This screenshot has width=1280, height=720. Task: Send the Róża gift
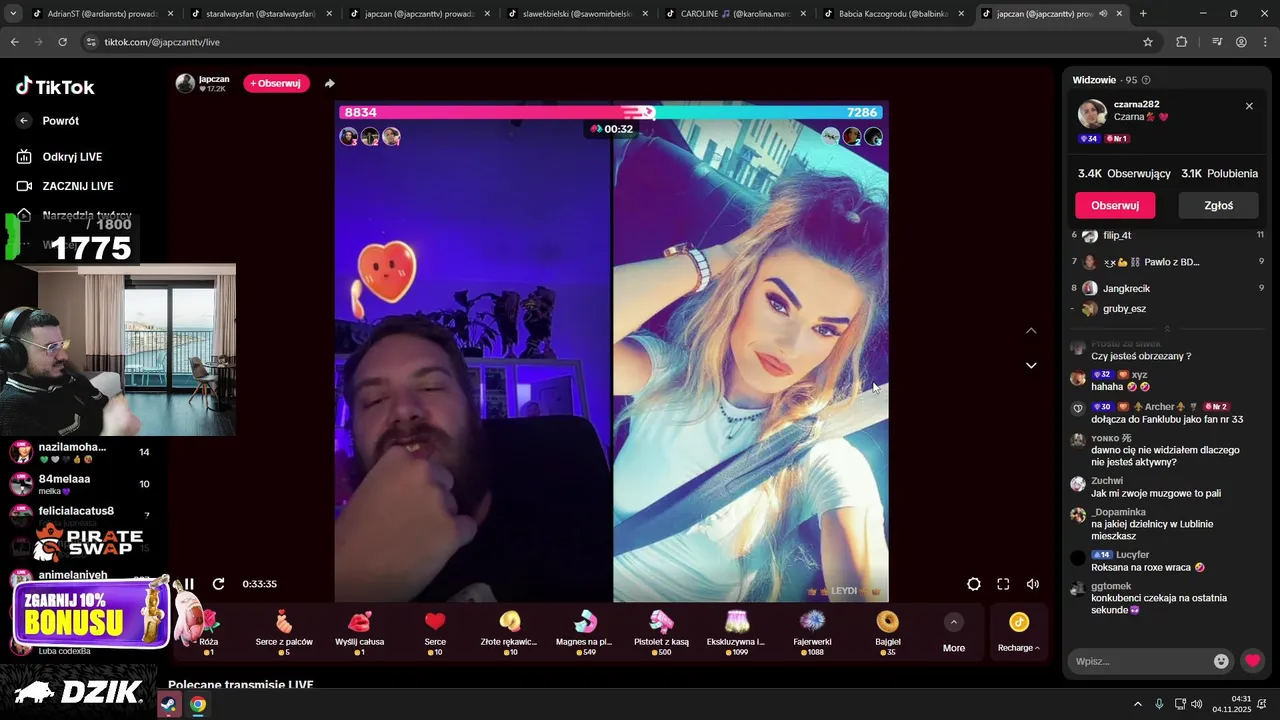pyautogui.click(x=208, y=632)
